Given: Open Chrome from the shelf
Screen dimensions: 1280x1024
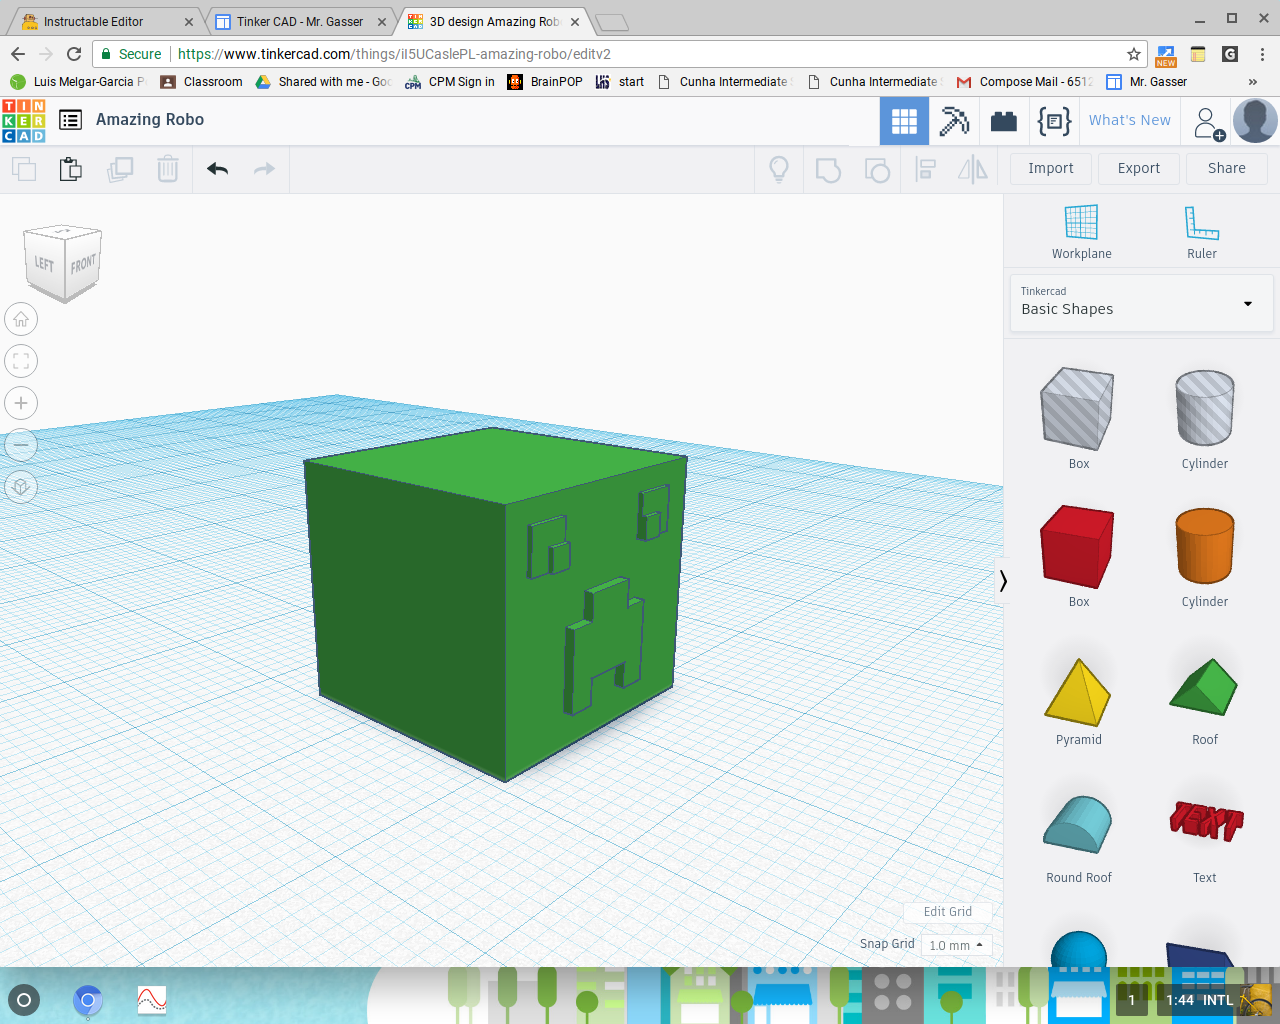Looking at the screenshot, I should [88, 1000].
